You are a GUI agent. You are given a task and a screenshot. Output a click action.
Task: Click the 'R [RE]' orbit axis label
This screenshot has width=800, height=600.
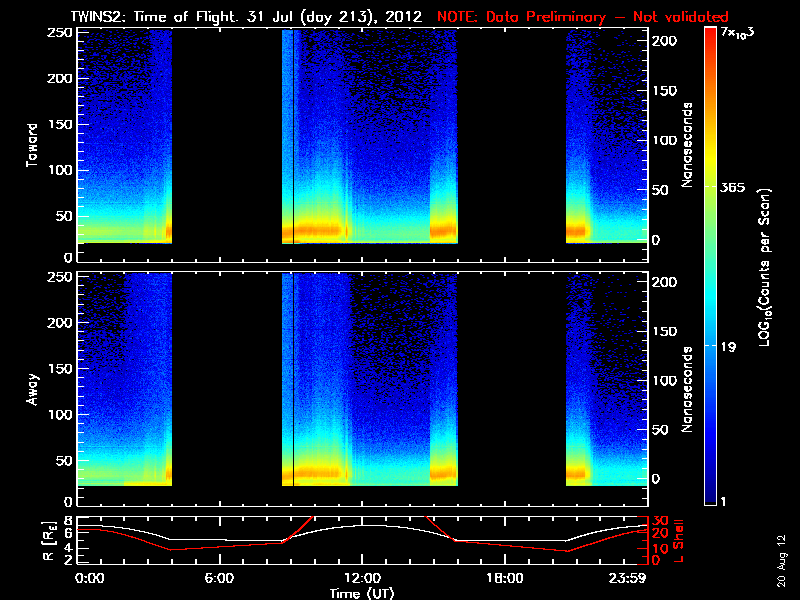click(x=49, y=541)
